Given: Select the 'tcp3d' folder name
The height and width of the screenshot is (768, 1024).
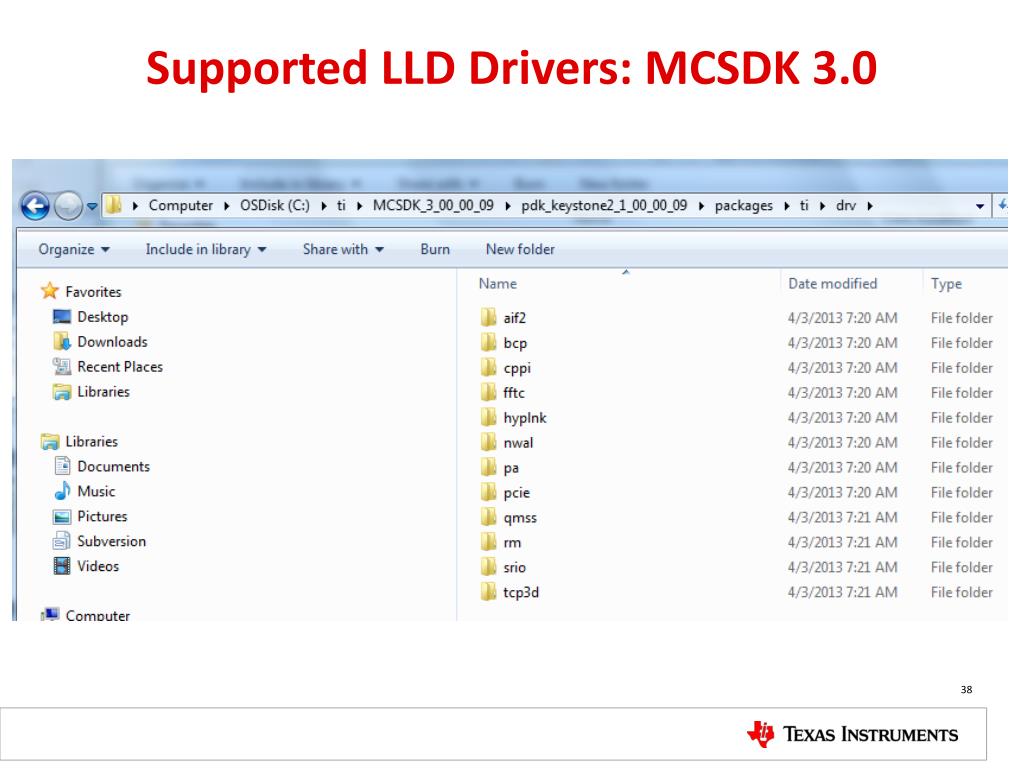Looking at the screenshot, I should pyautogui.click(x=521, y=592).
